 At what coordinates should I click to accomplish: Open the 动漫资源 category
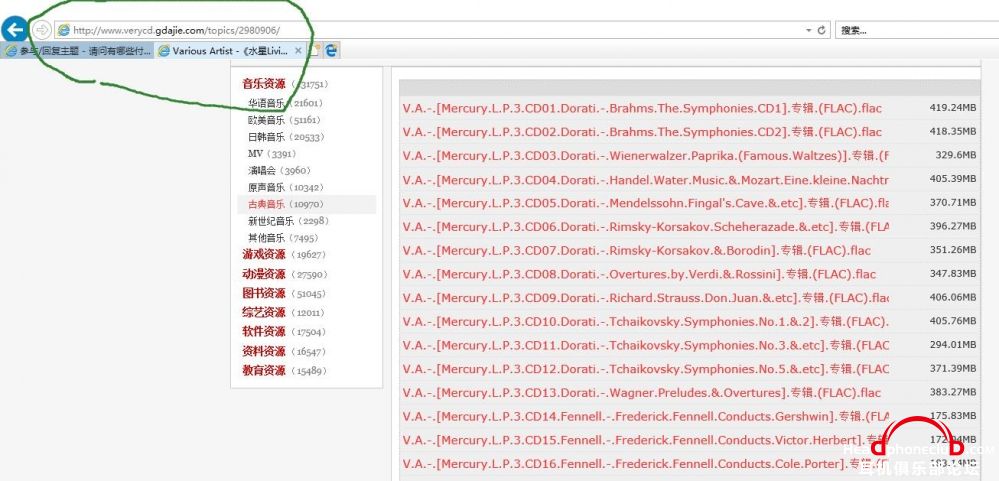click(x=264, y=274)
